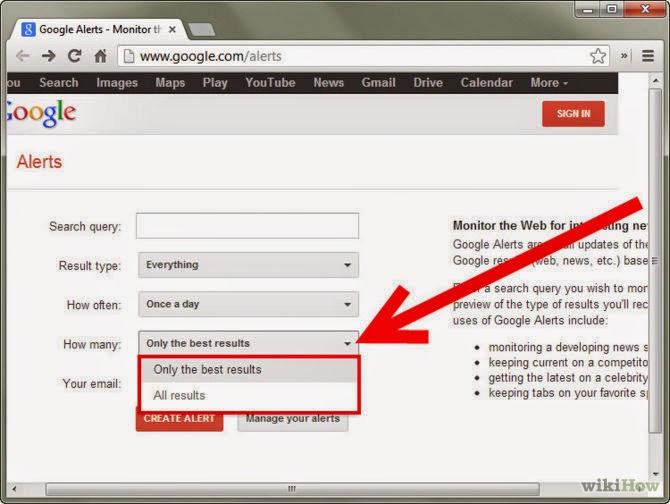Open Calendar in Google navigation bar
Image resolution: width=670 pixels, height=504 pixels.
coord(487,82)
